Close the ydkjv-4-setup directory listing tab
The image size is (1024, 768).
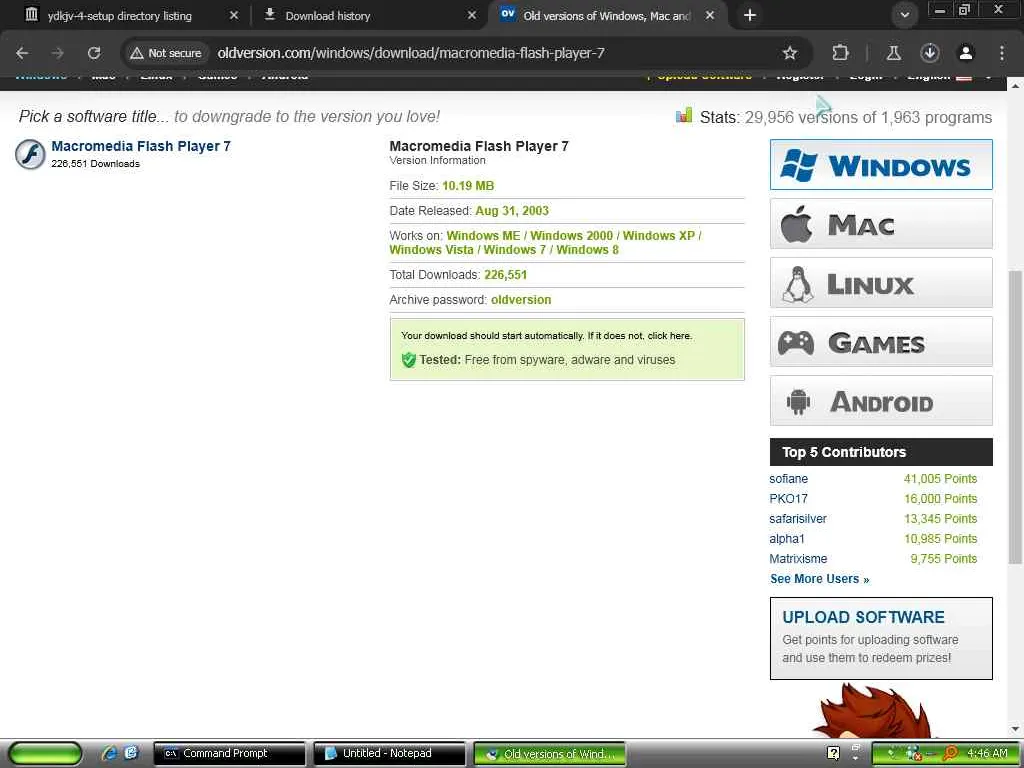click(234, 15)
